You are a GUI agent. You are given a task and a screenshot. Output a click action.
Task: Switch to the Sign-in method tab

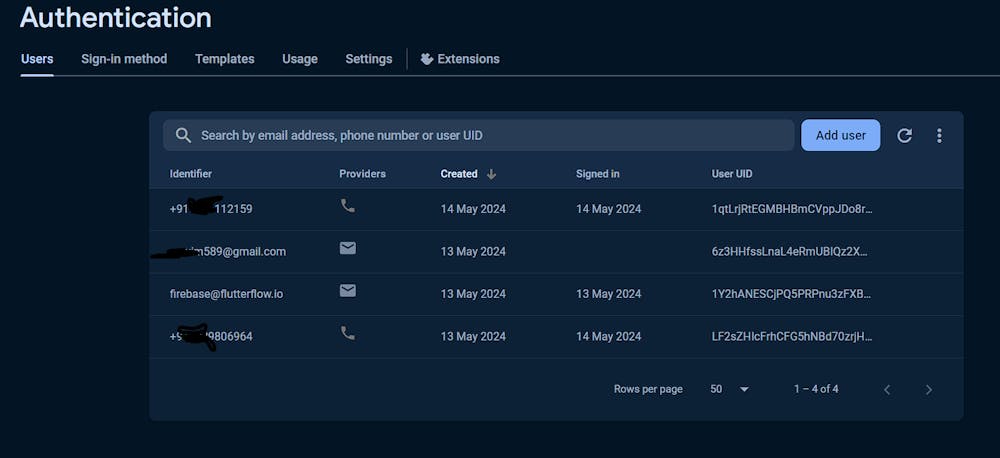coord(124,59)
